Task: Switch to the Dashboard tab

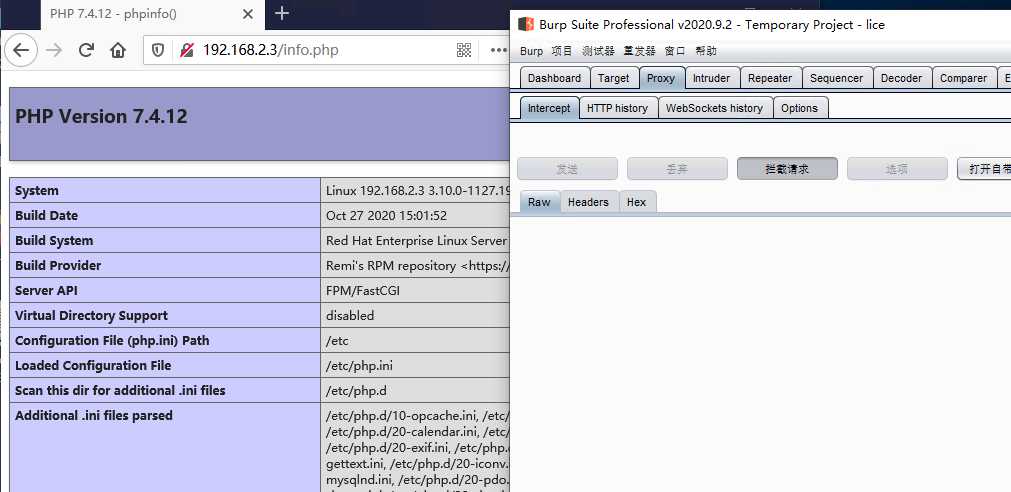Action: coord(555,78)
